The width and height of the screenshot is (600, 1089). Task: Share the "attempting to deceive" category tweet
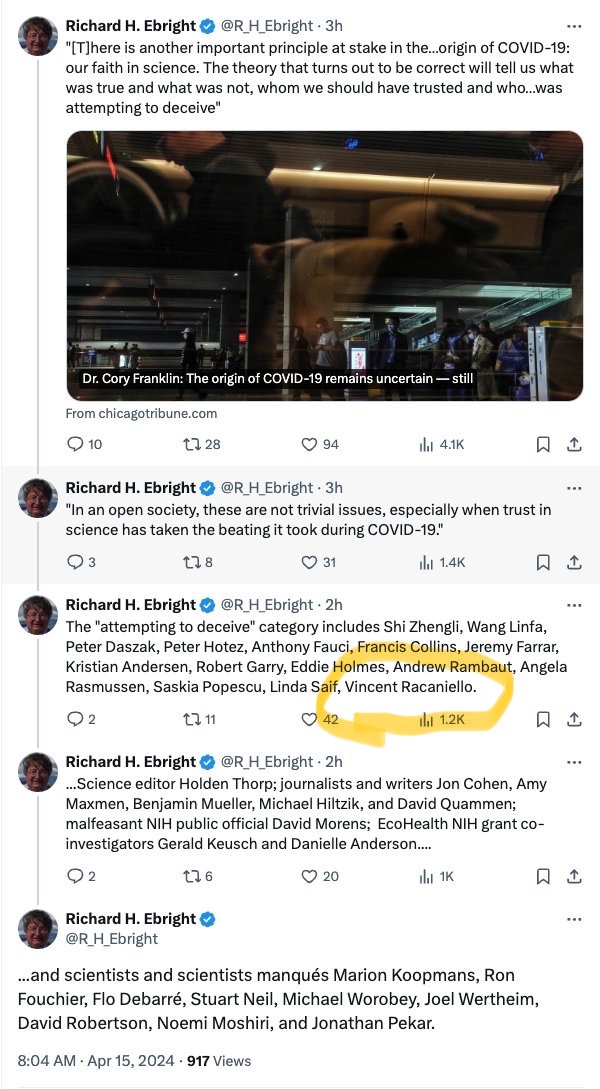pos(574,720)
